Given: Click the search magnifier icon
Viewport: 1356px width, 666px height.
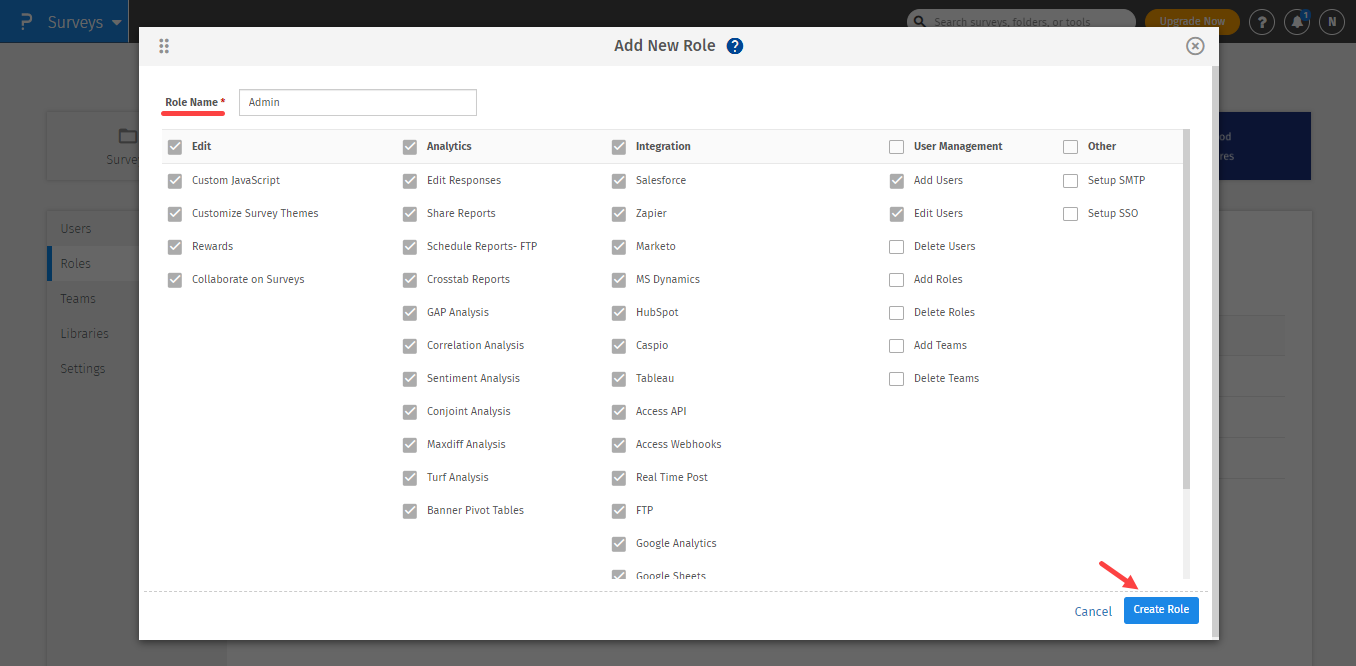Looking at the screenshot, I should tap(920, 21).
